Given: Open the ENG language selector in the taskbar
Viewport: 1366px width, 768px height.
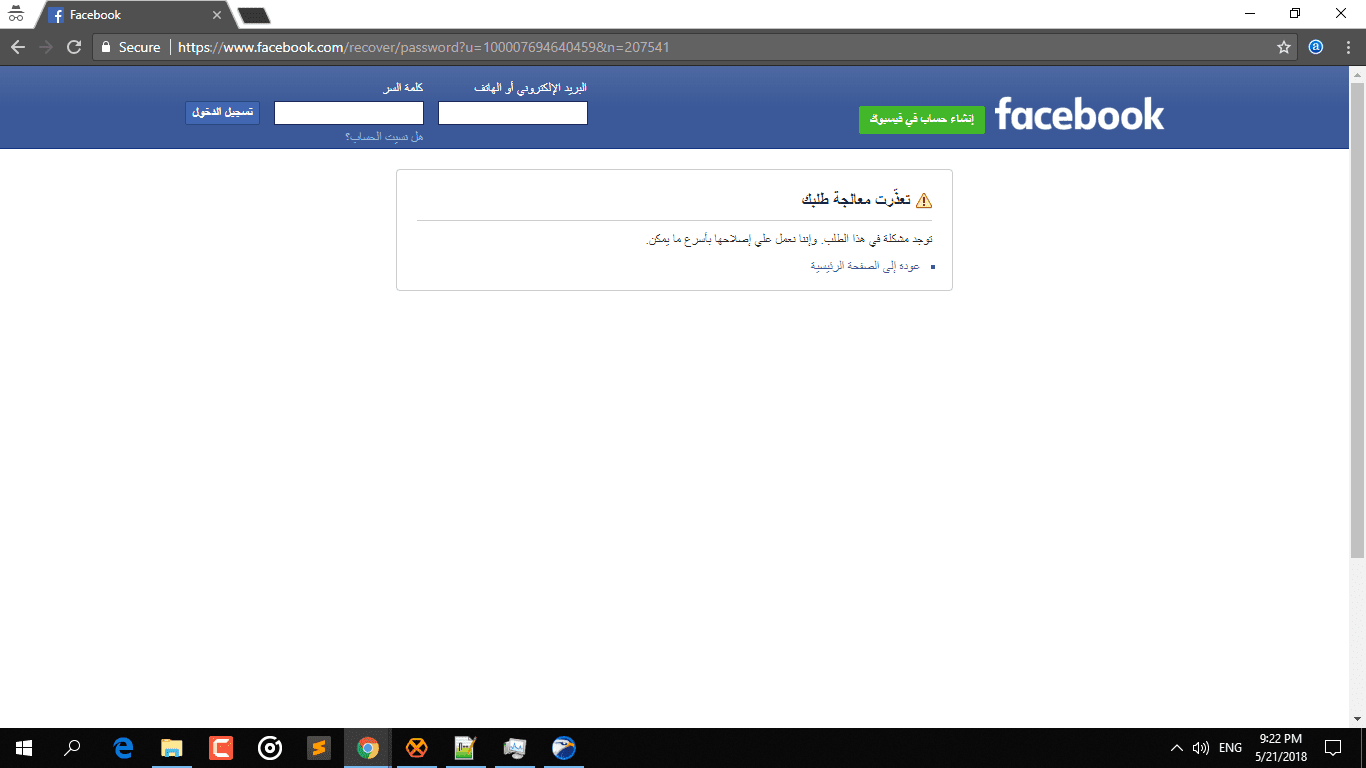Looking at the screenshot, I should [x=1231, y=748].
